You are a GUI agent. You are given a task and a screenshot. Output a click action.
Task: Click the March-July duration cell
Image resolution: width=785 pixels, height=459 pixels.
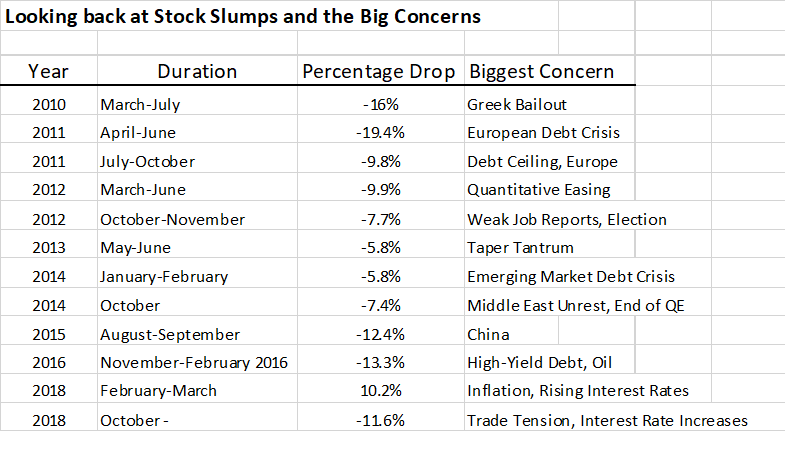[140, 104]
